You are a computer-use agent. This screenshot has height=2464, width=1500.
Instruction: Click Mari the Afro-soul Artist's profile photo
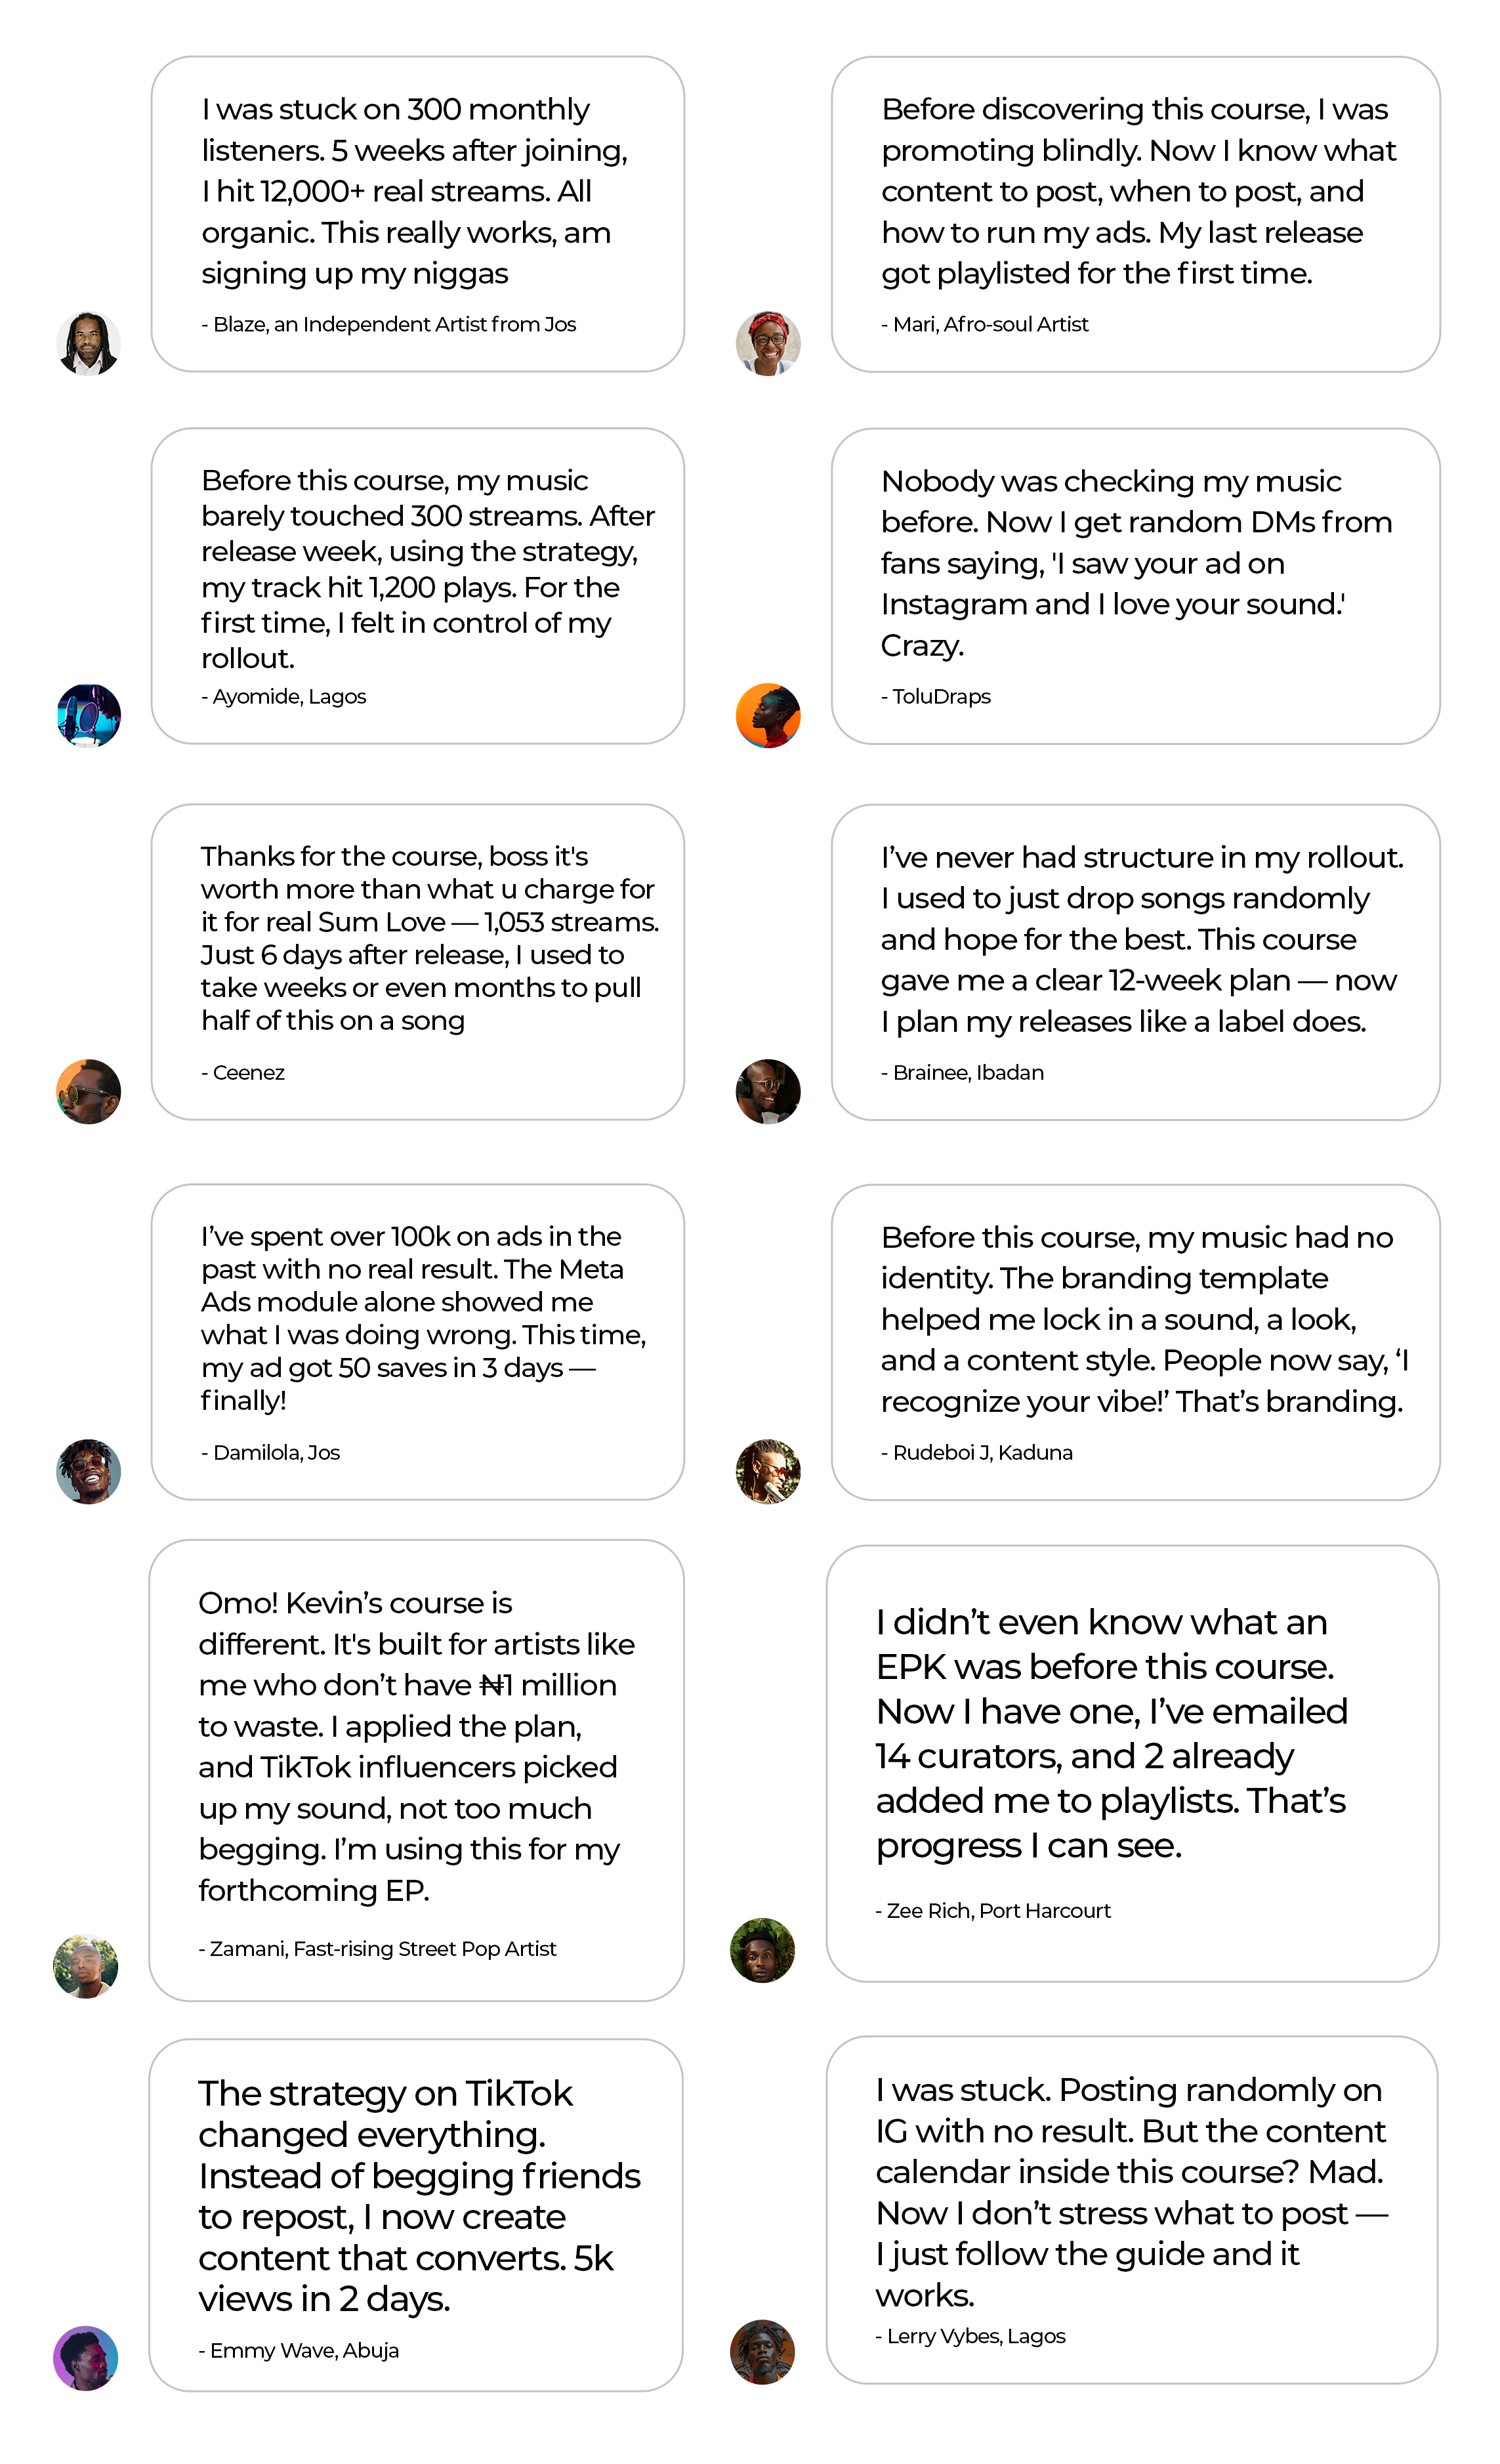768,343
